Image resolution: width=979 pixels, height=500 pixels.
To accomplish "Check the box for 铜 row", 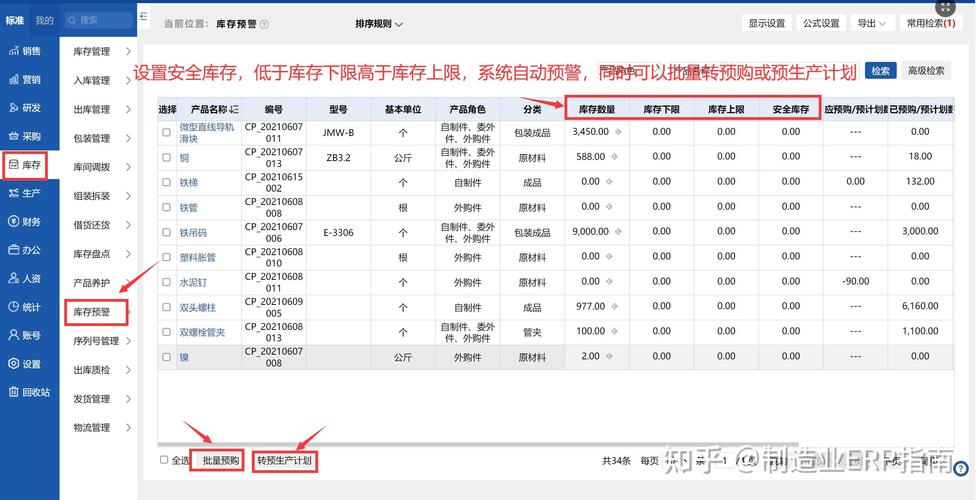I will (166, 157).
